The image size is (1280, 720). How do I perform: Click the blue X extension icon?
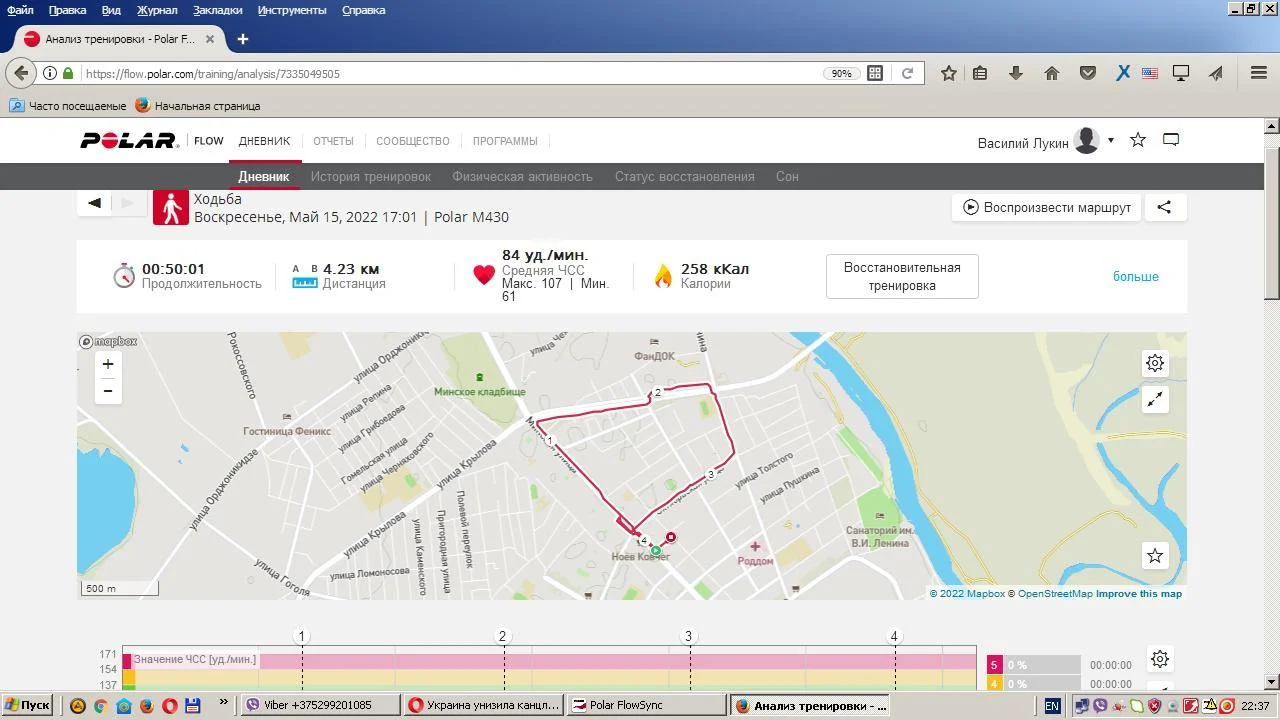(1123, 73)
